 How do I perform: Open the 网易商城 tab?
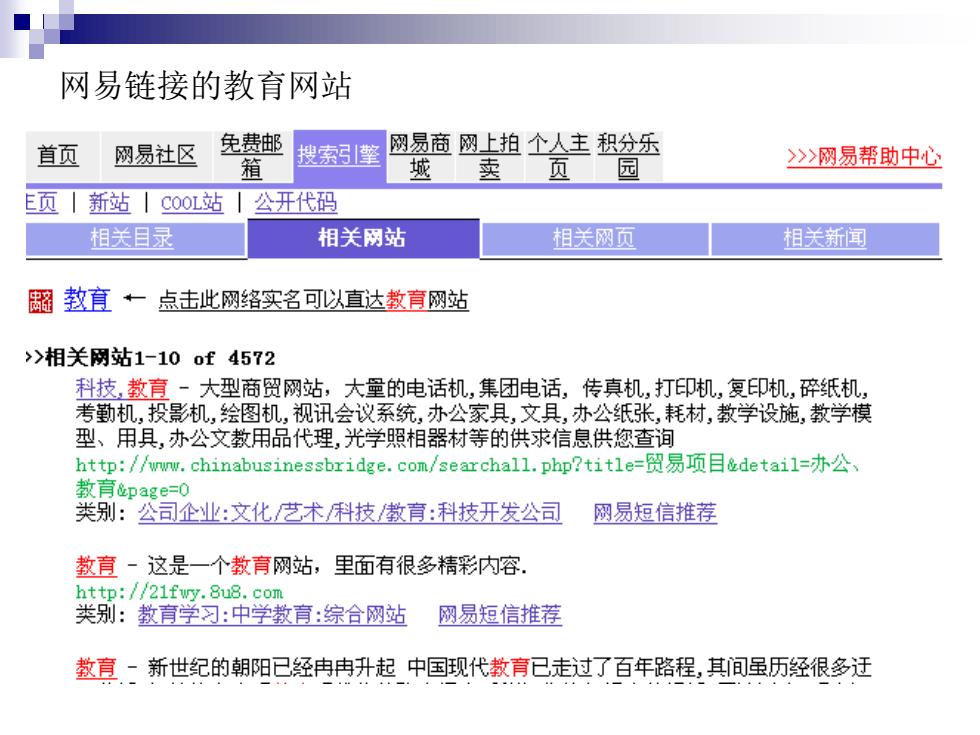pyautogui.click(x=420, y=156)
